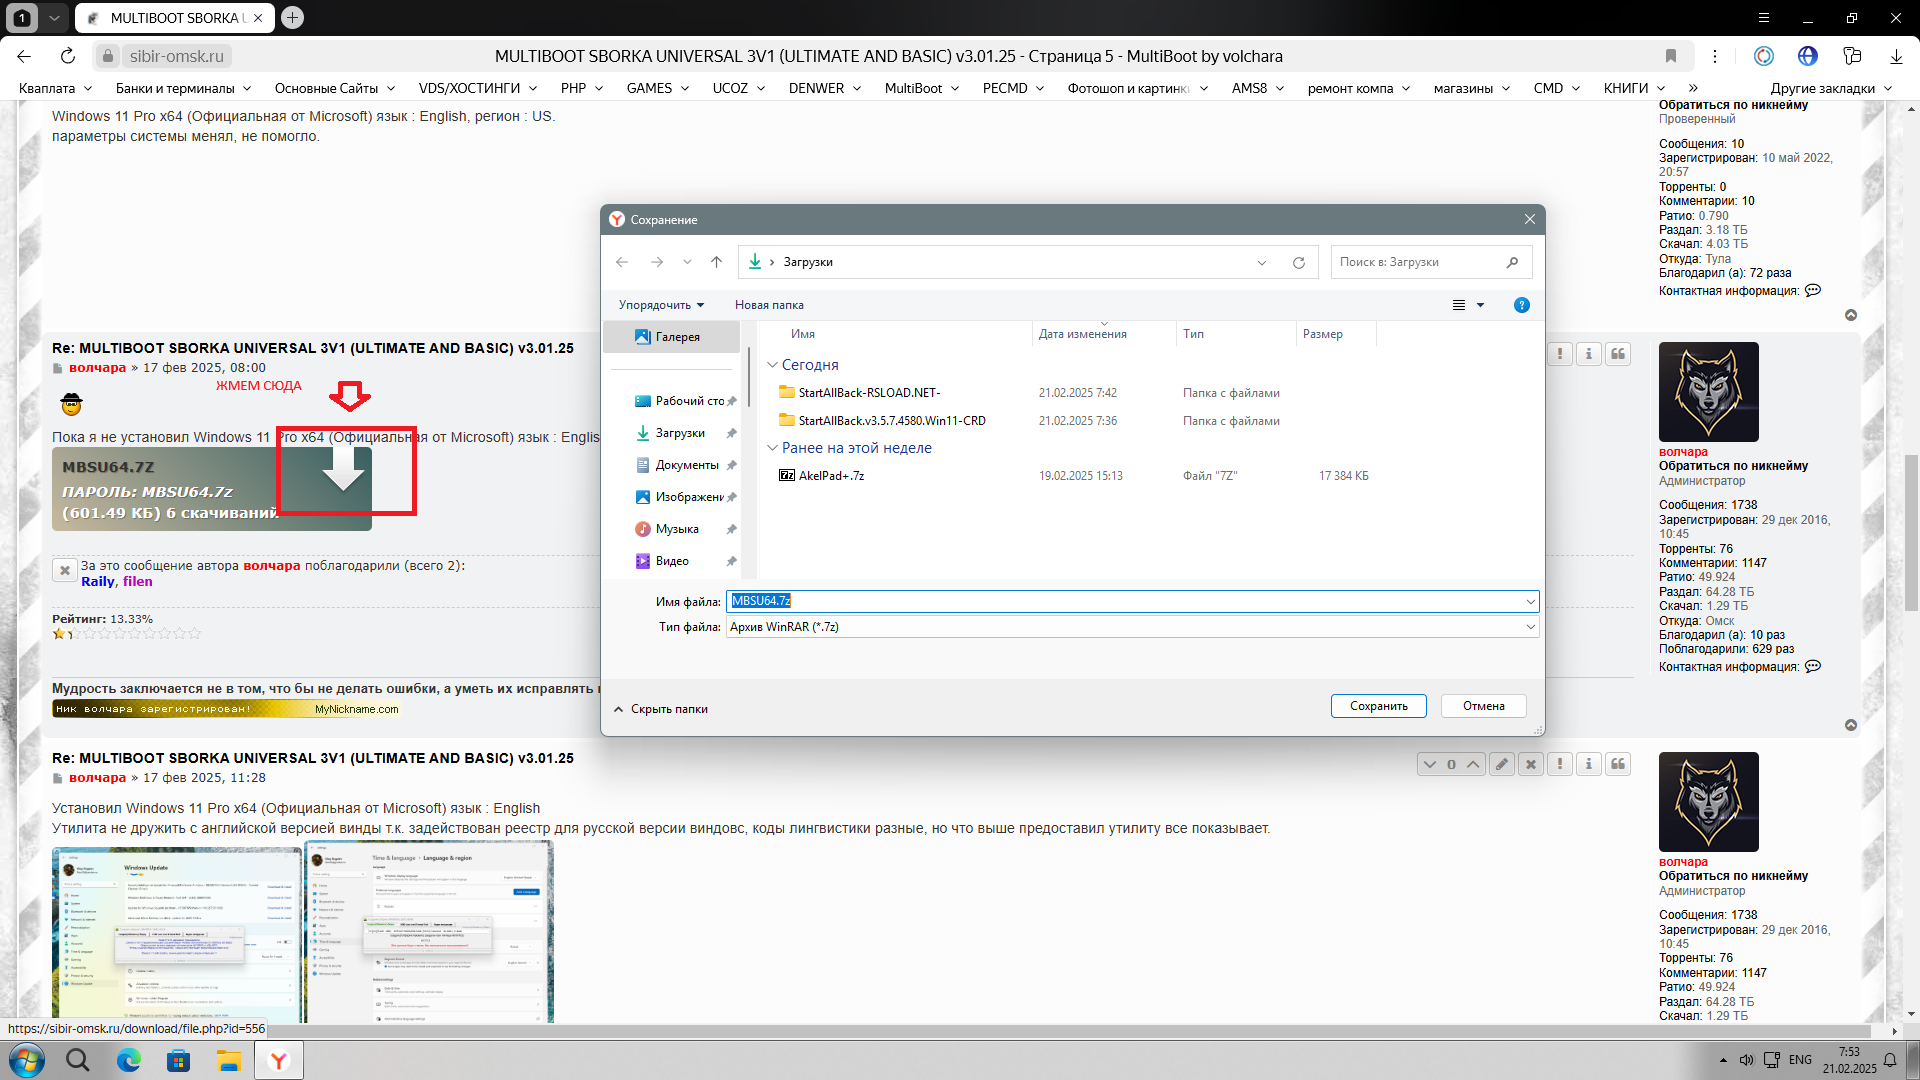The height and width of the screenshot is (1080, 1920).
Task: Click the refresh icon in dialog address bar
Action: coord(1298,263)
